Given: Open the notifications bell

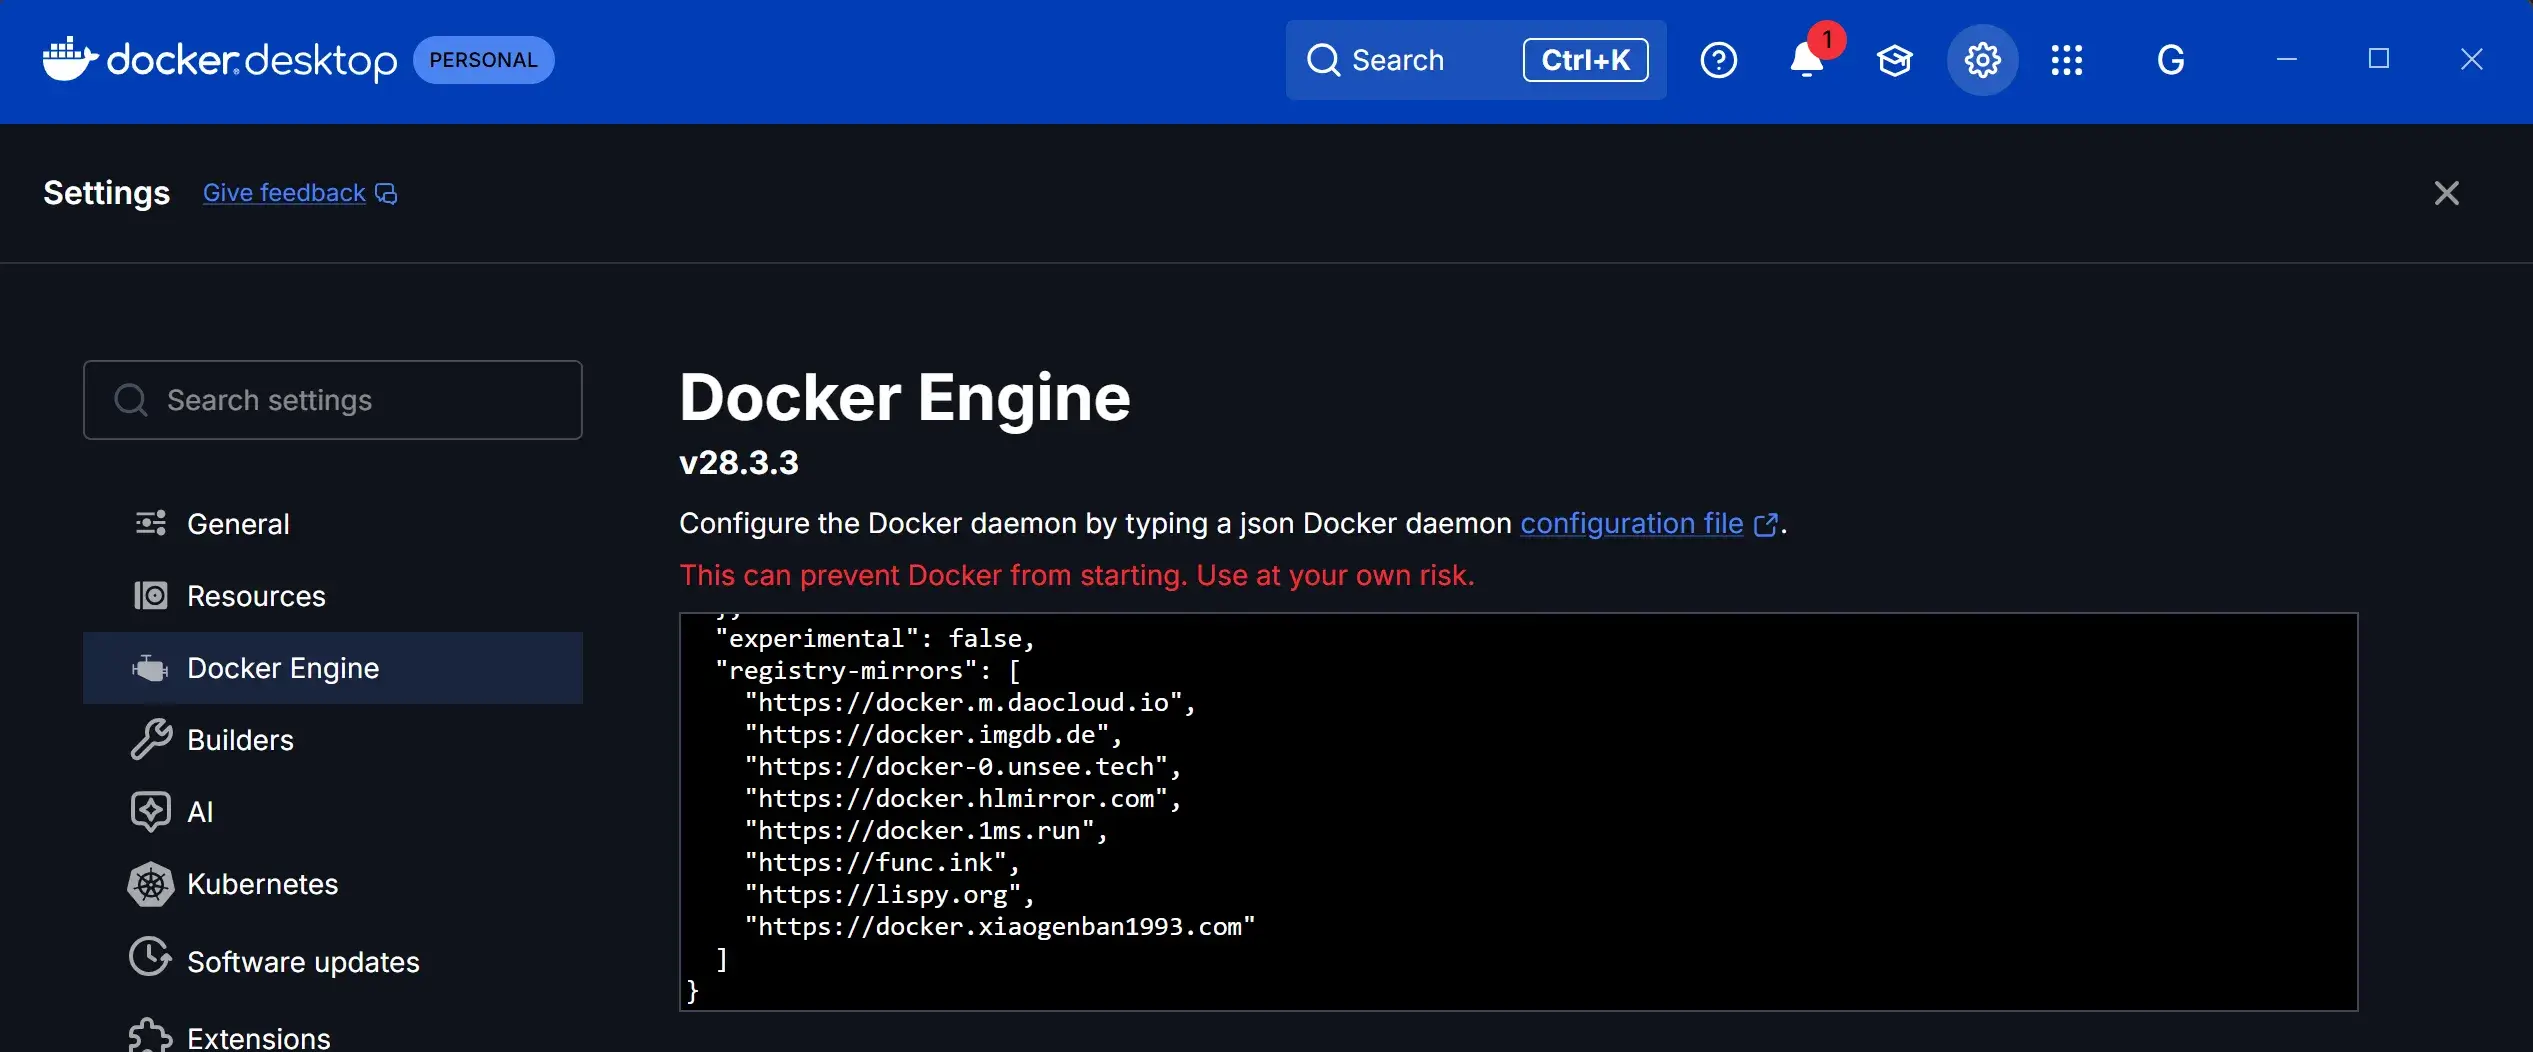Looking at the screenshot, I should (x=1807, y=60).
